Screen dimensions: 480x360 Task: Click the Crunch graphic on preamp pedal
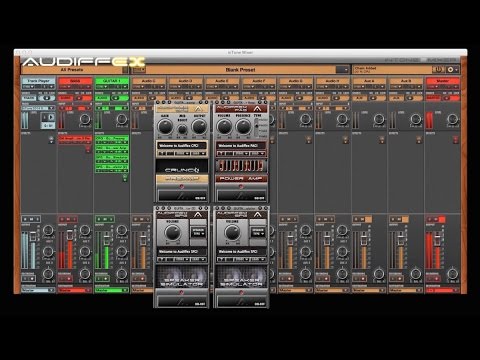(182, 167)
